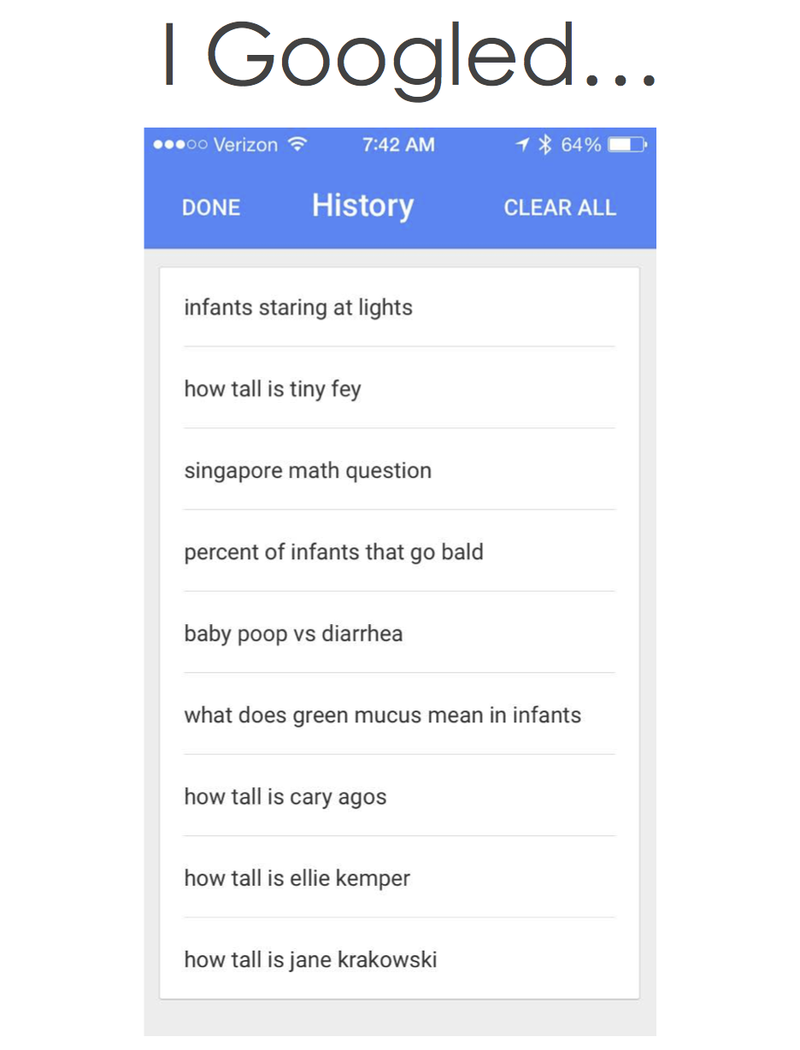
Task: Open the "singapore math question" history entry
Action: coord(308,471)
